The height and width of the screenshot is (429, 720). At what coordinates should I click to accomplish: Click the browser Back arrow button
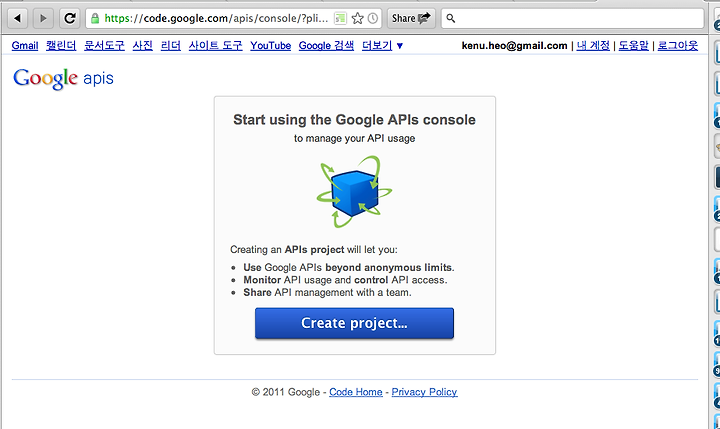17,18
